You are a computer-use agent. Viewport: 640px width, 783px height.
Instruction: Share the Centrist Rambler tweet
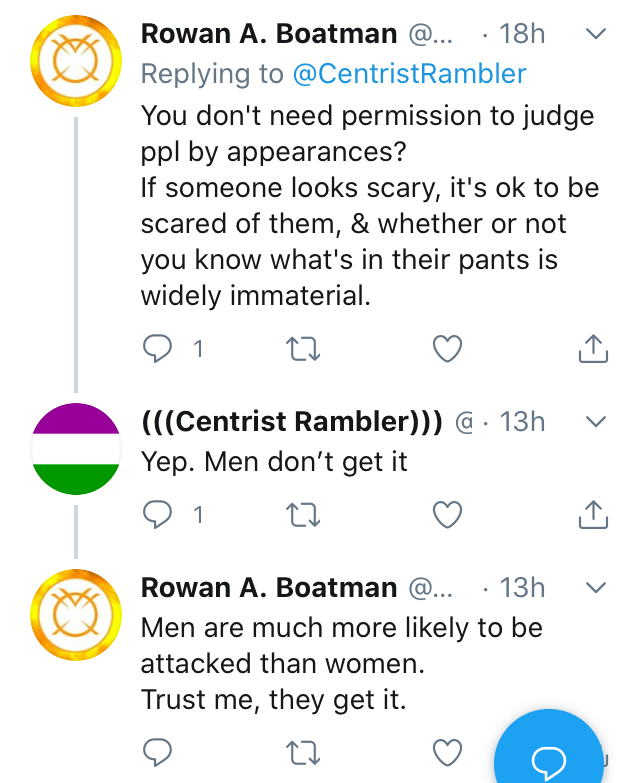coord(593,514)
